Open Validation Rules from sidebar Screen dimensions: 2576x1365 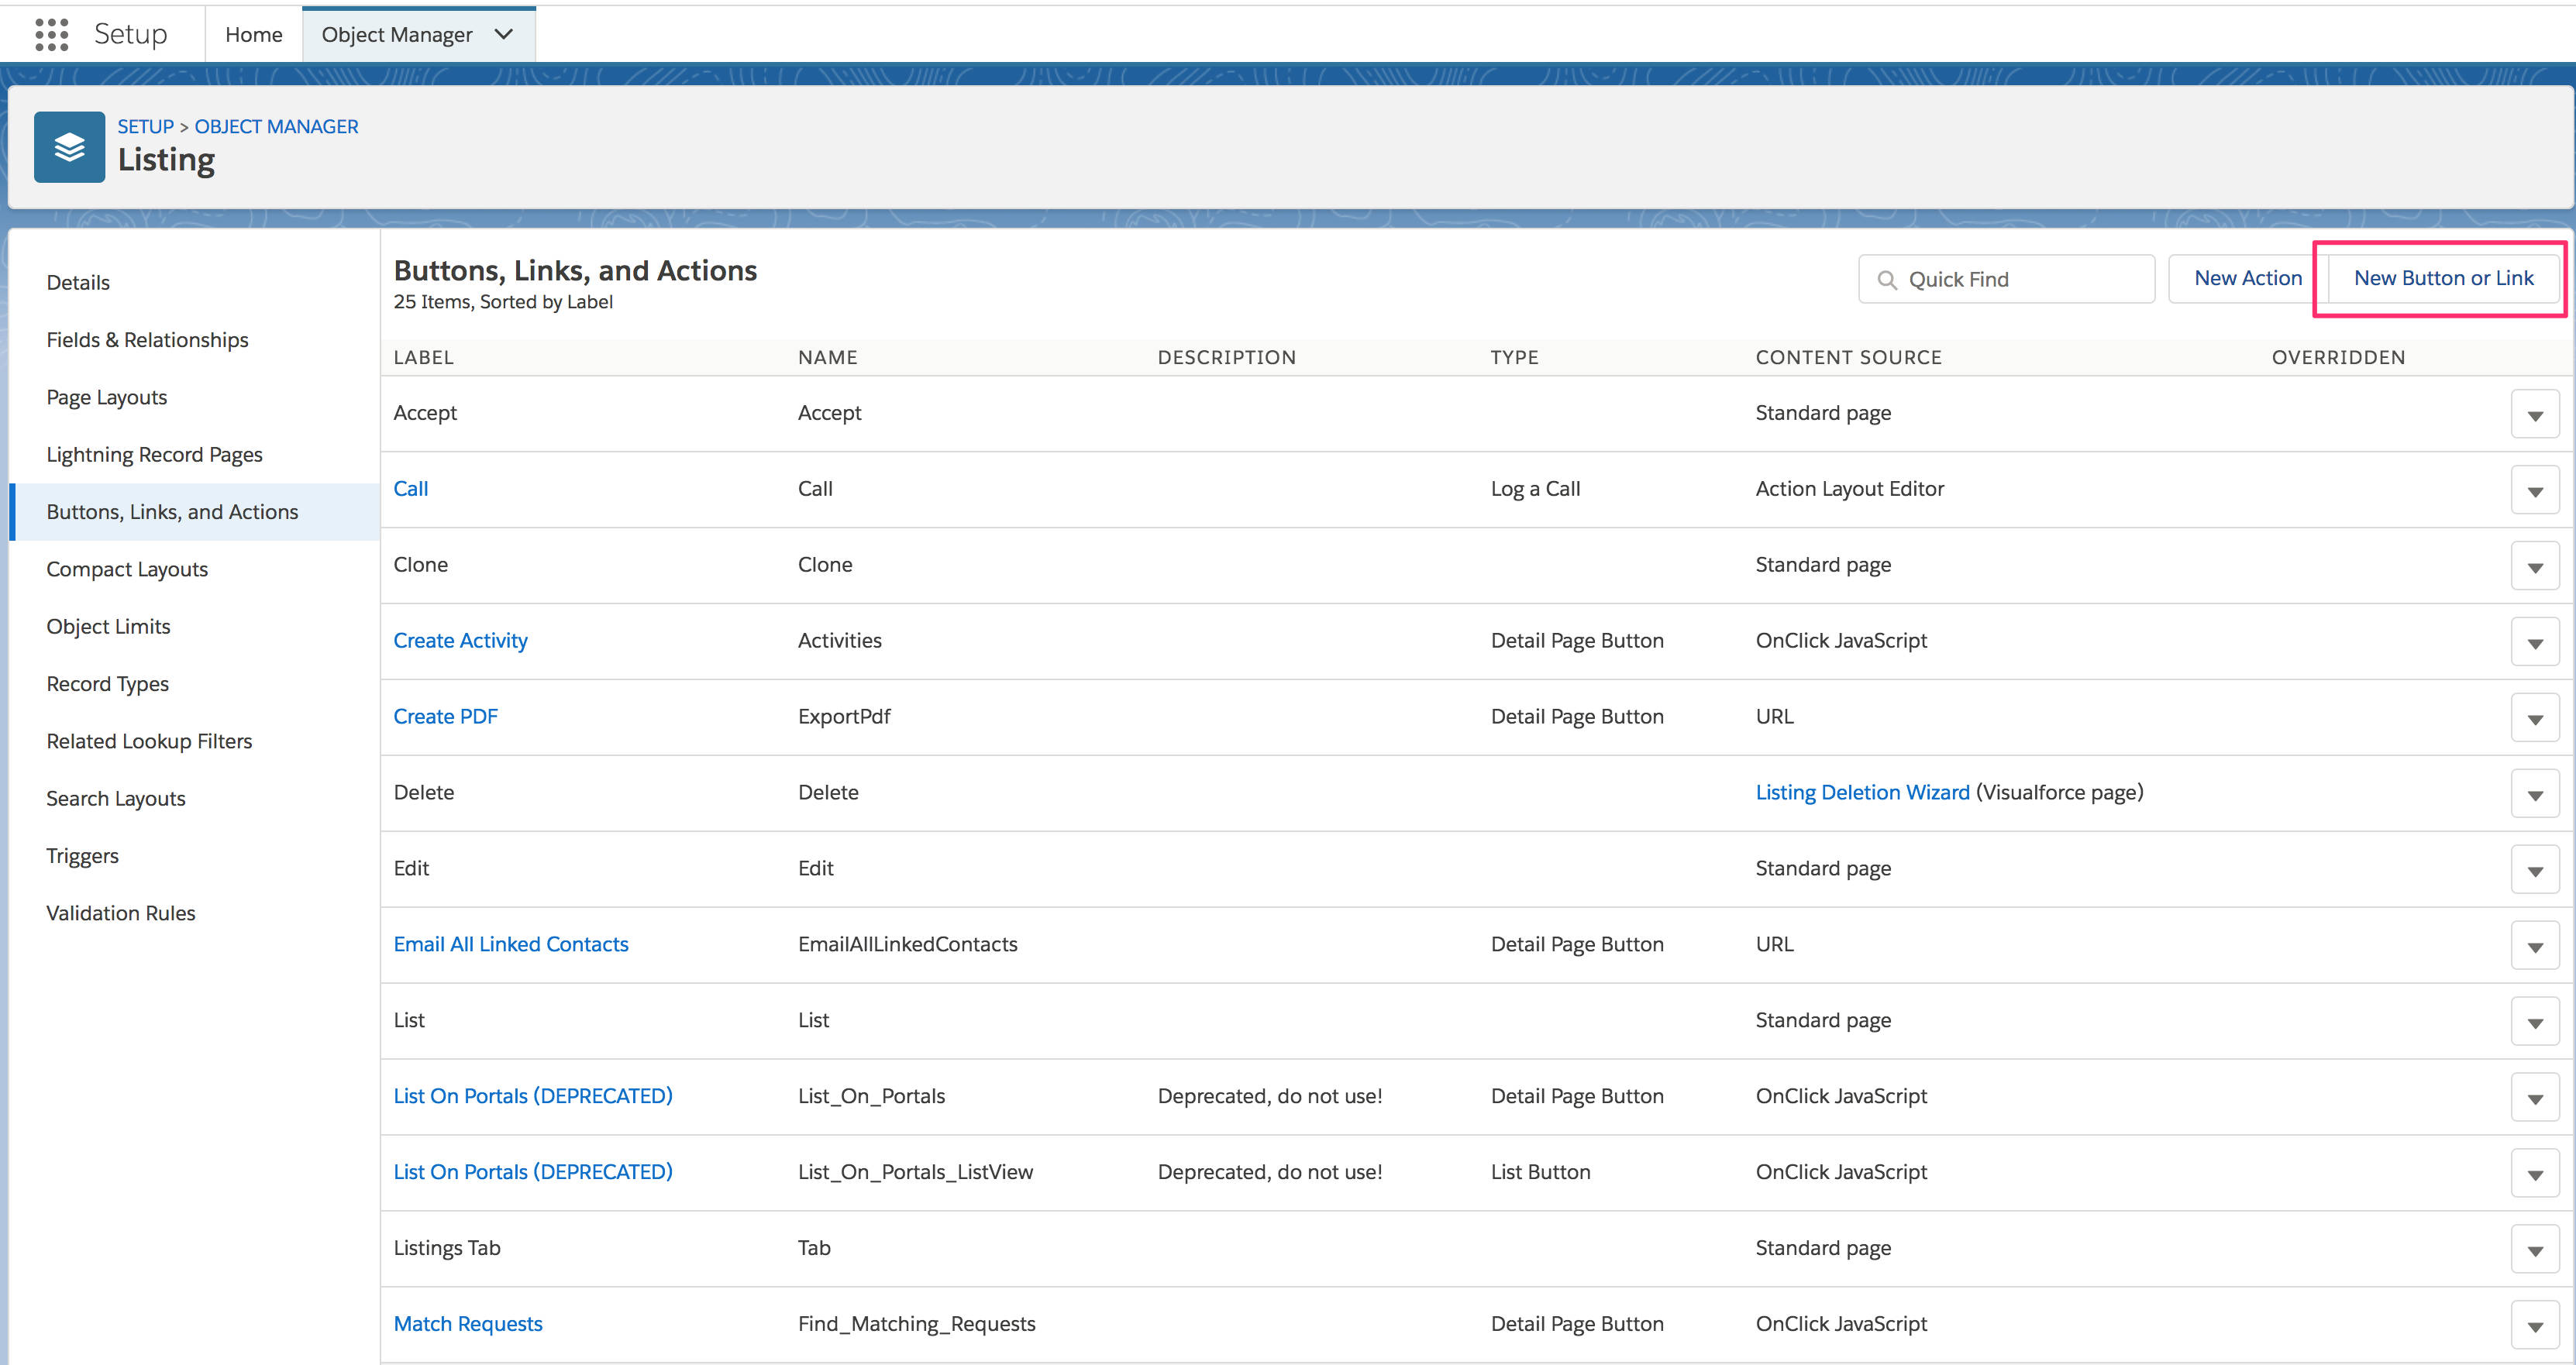(120, 913)
